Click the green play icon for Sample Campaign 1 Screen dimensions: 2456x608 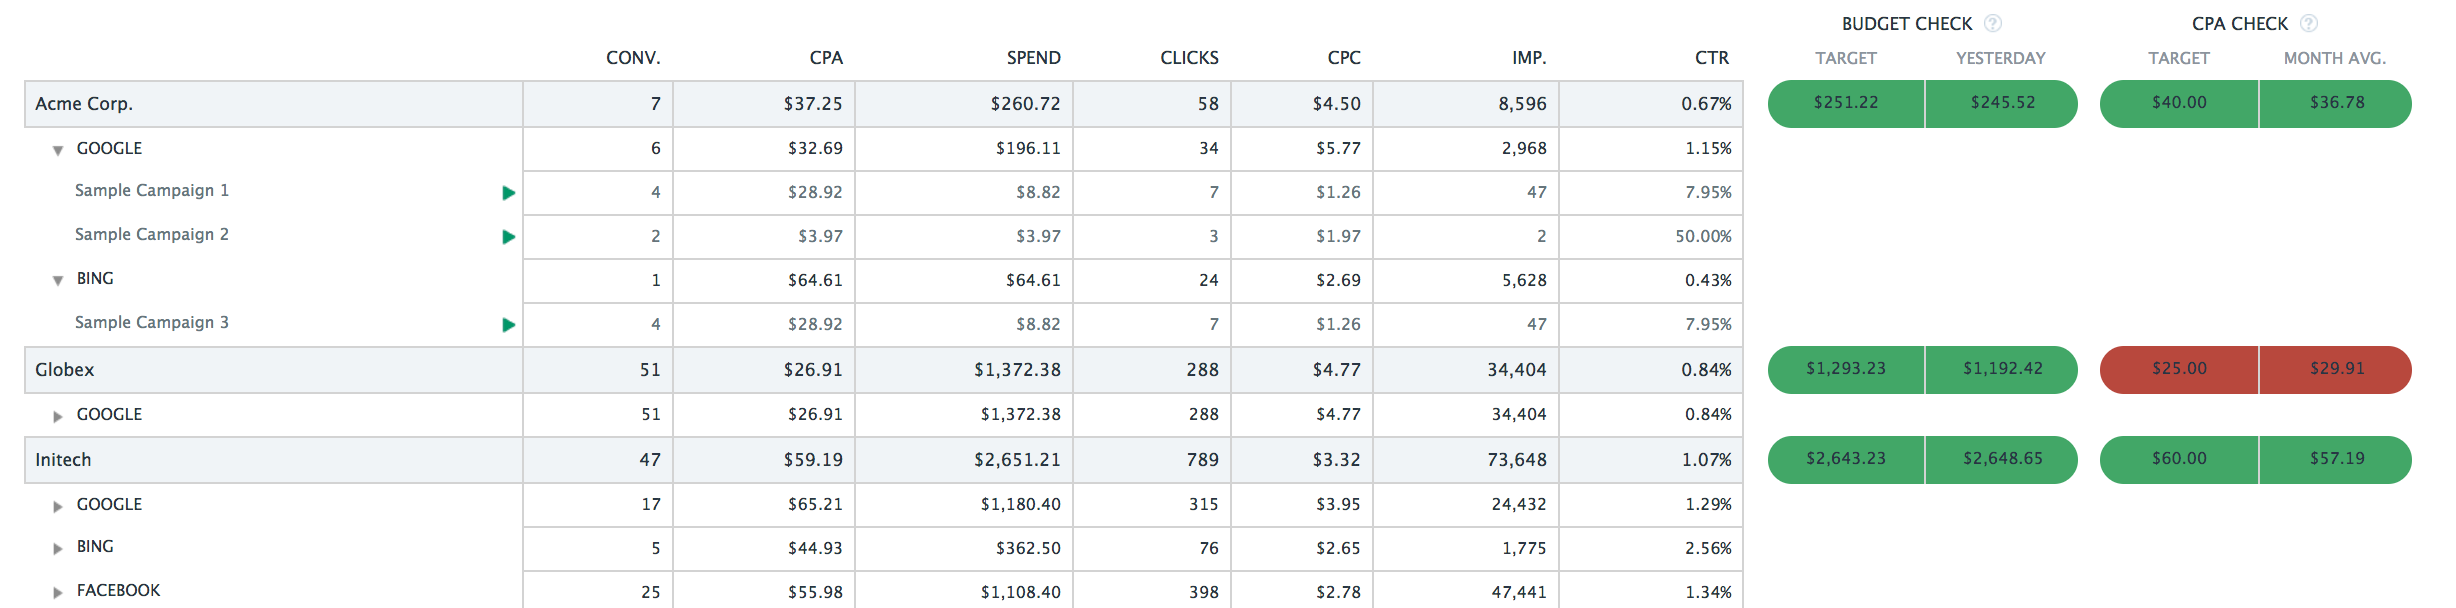point(508,192)
